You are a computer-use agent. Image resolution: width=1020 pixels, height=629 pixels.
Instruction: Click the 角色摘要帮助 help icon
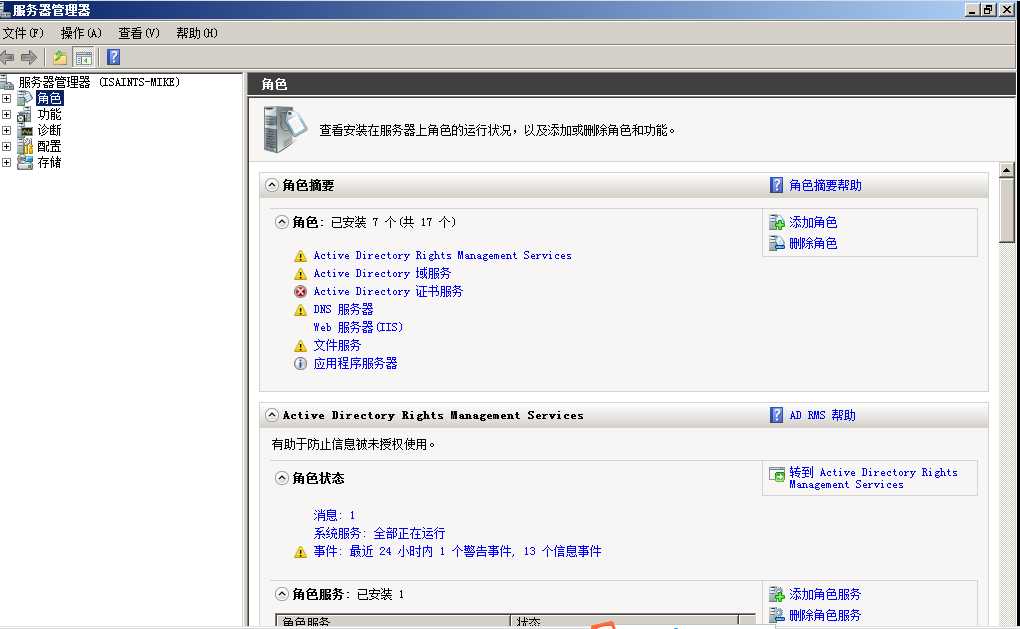776,185
